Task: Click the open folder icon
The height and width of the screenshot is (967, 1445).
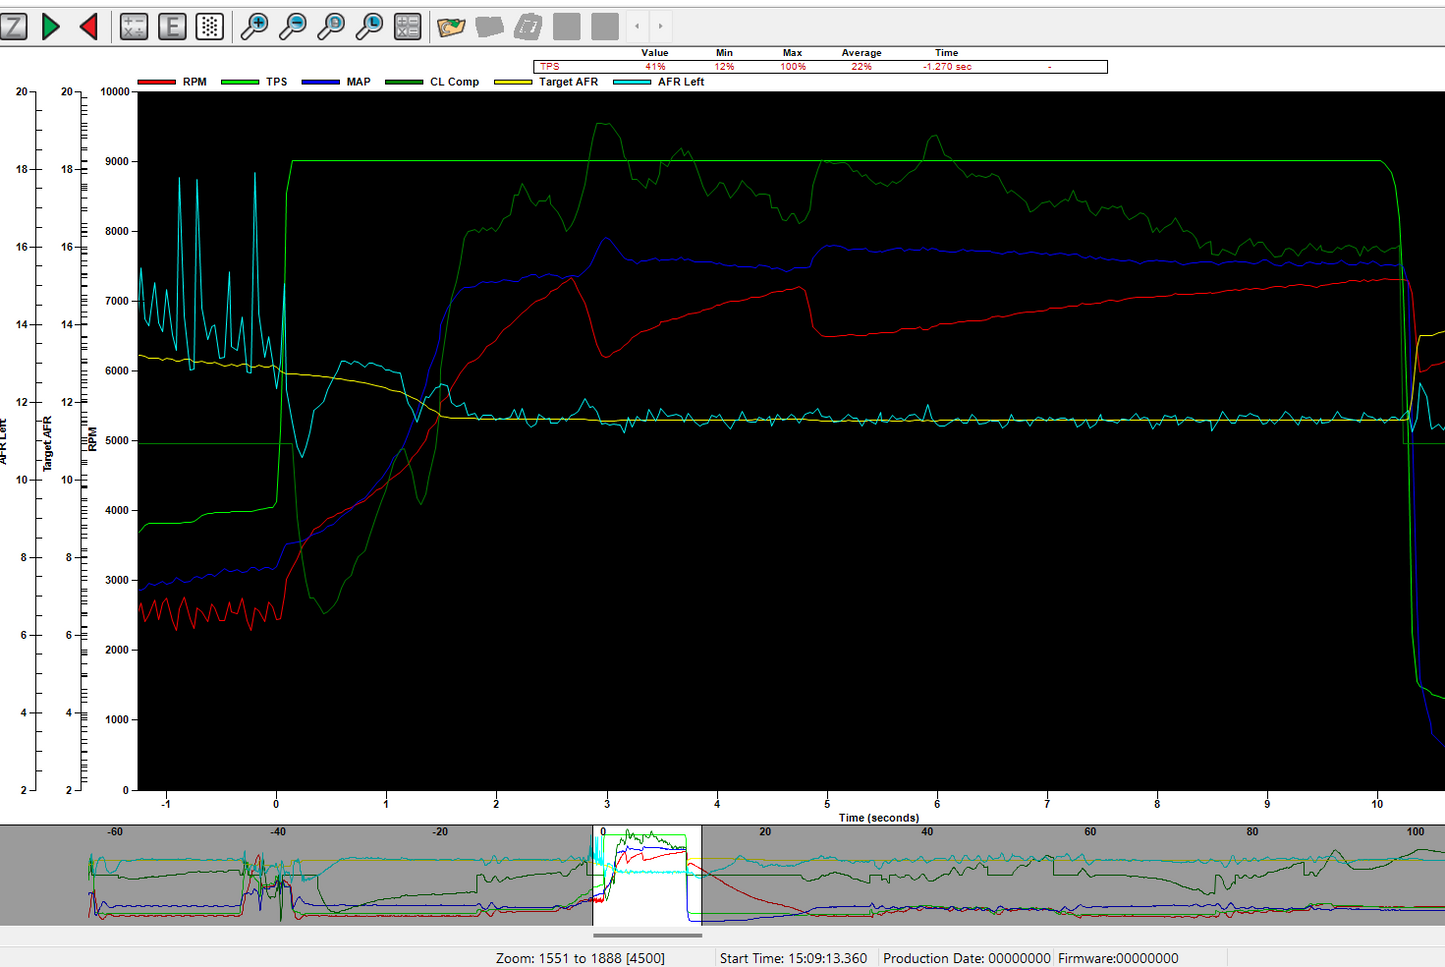Action: coord(450,27)
